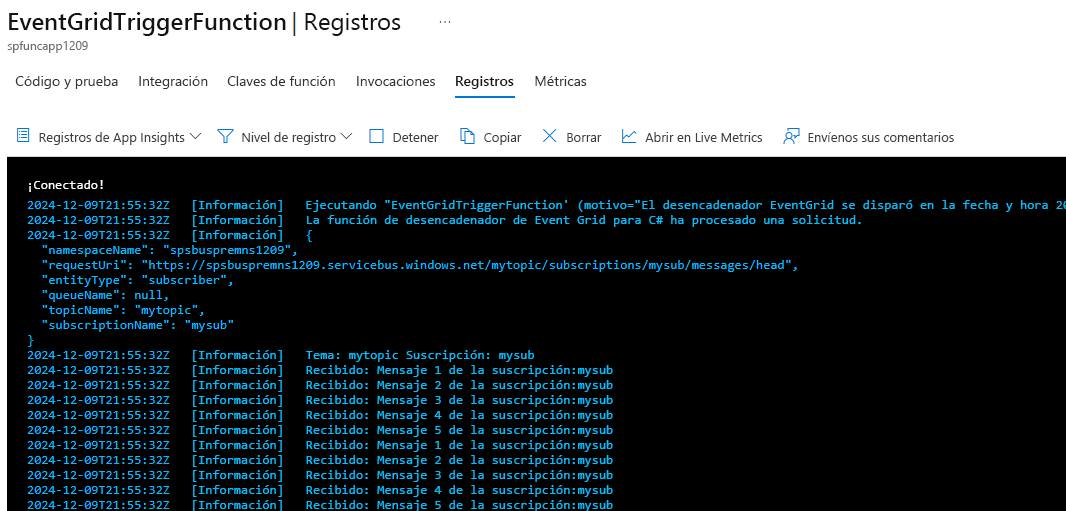Click the Detener button label
Screen dimensions: 1066x511
point(415,137)
